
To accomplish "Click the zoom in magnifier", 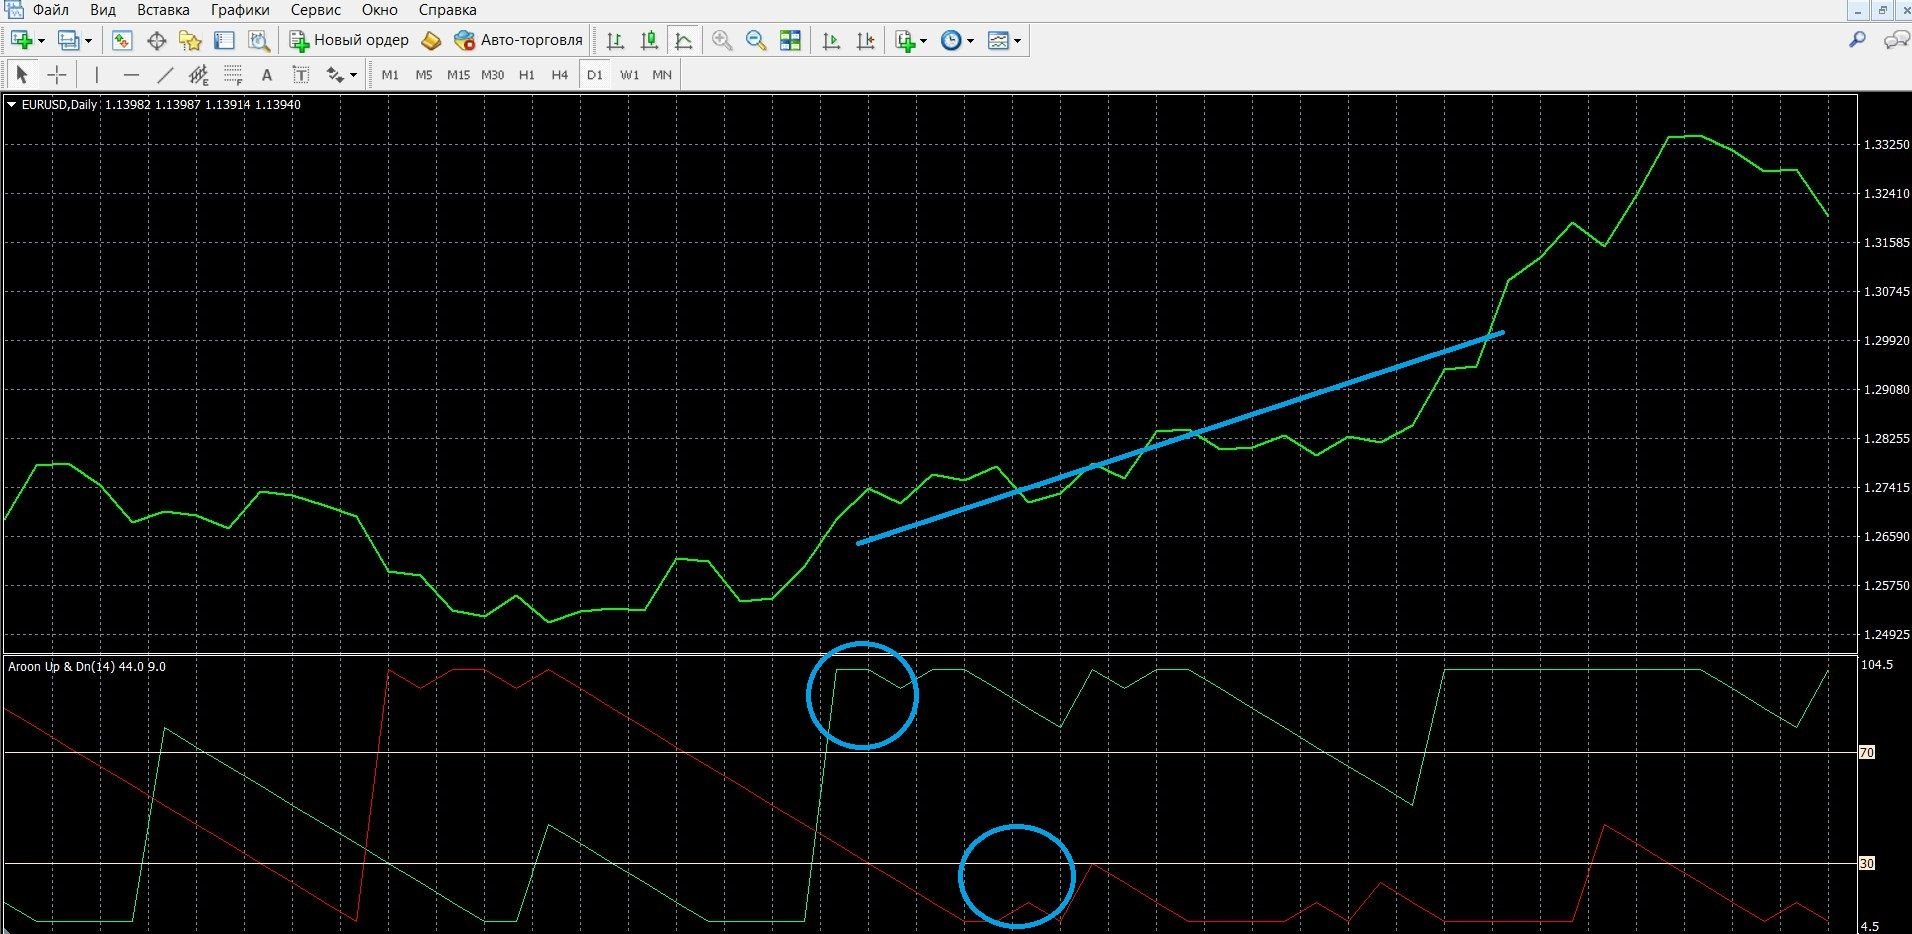I will pyautogui.click(x=722, y=40).
